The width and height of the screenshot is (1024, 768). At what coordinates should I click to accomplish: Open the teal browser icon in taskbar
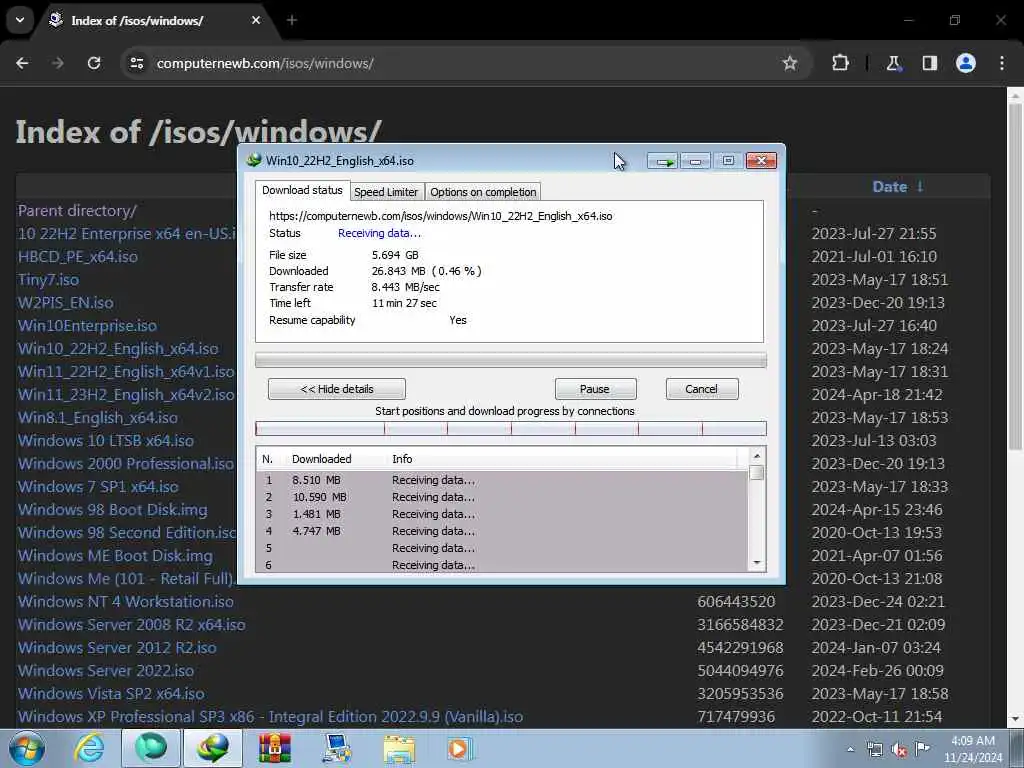[151, 748]
